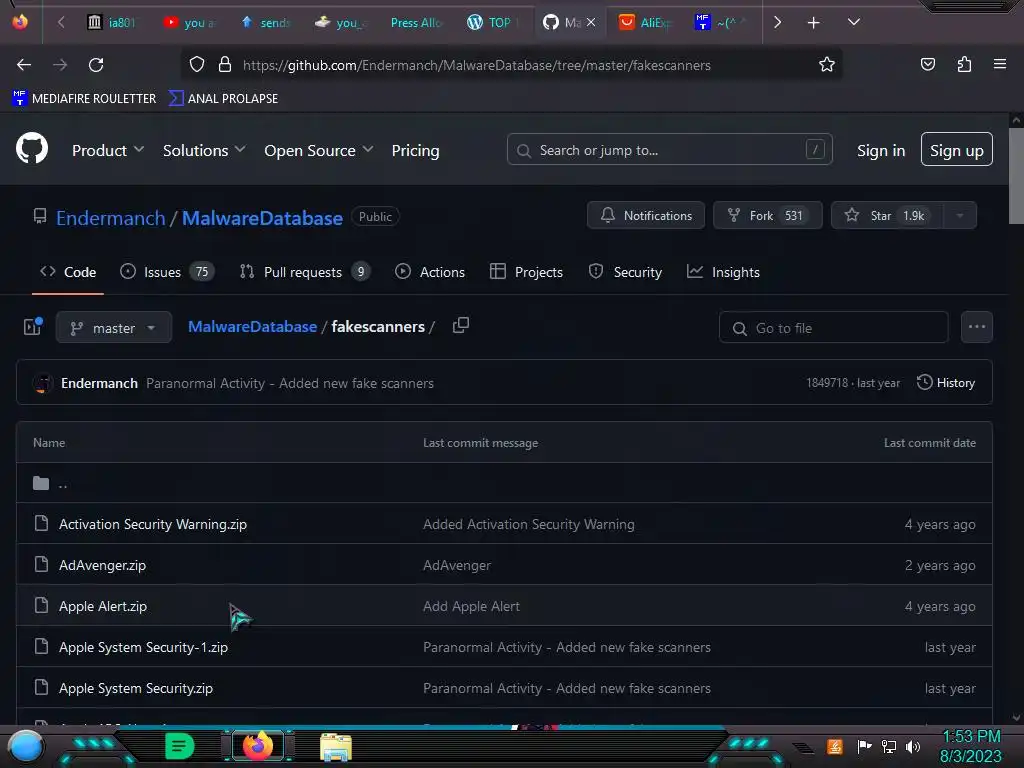Open Firefox hamburger menu

999,65
